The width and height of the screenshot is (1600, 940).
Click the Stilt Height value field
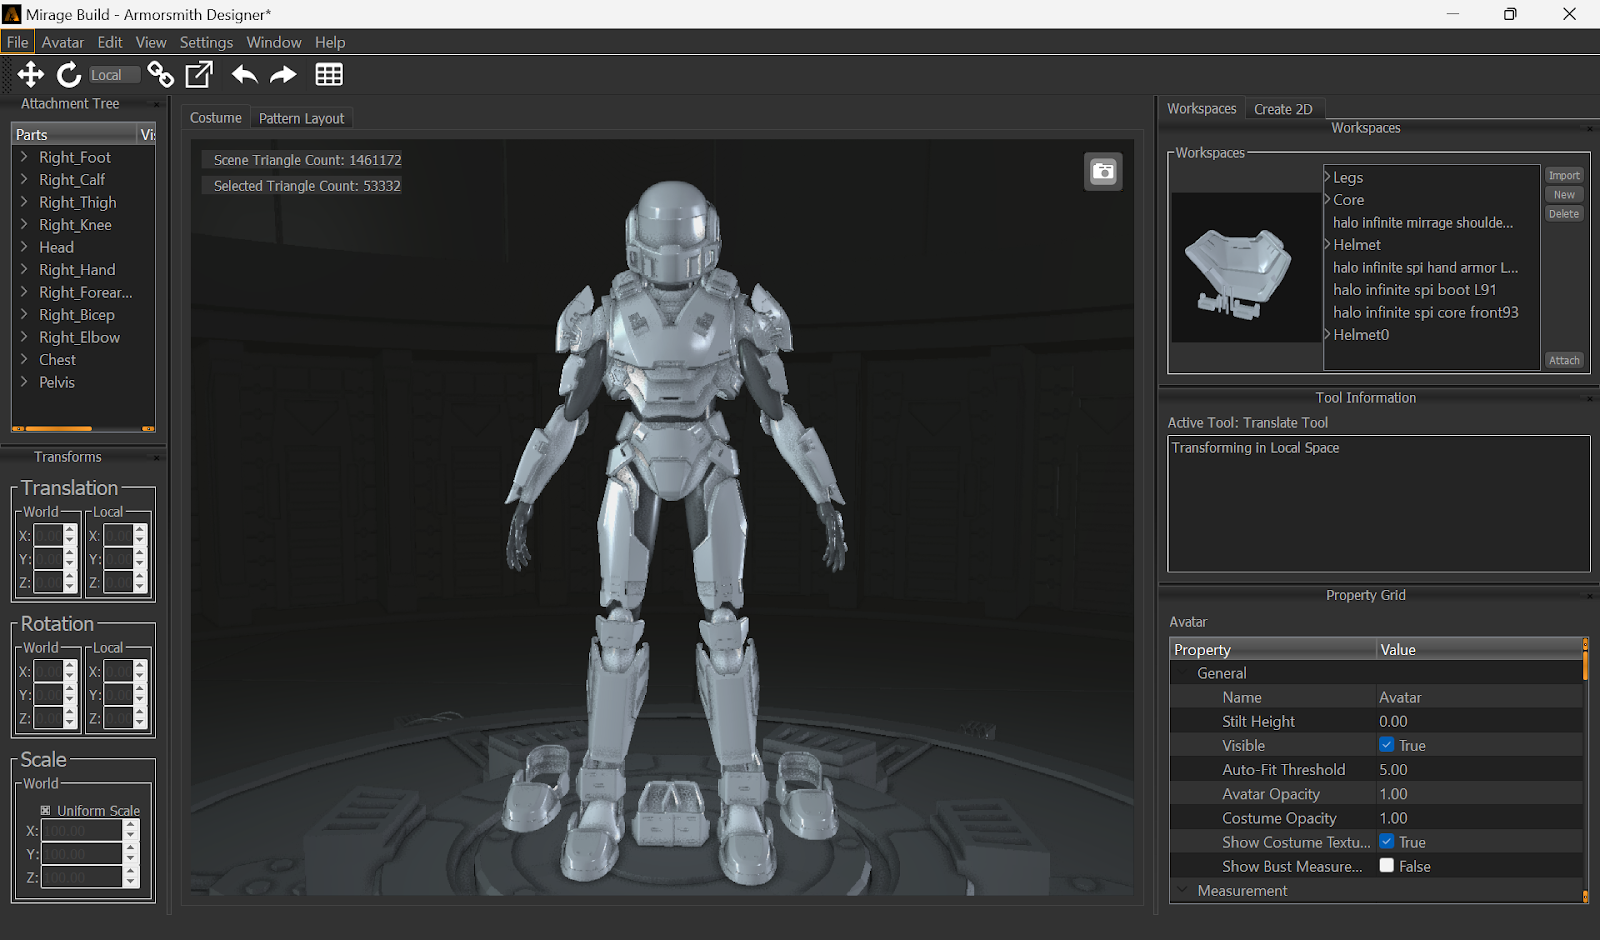pyautogui.click(x=1478, y=721)
